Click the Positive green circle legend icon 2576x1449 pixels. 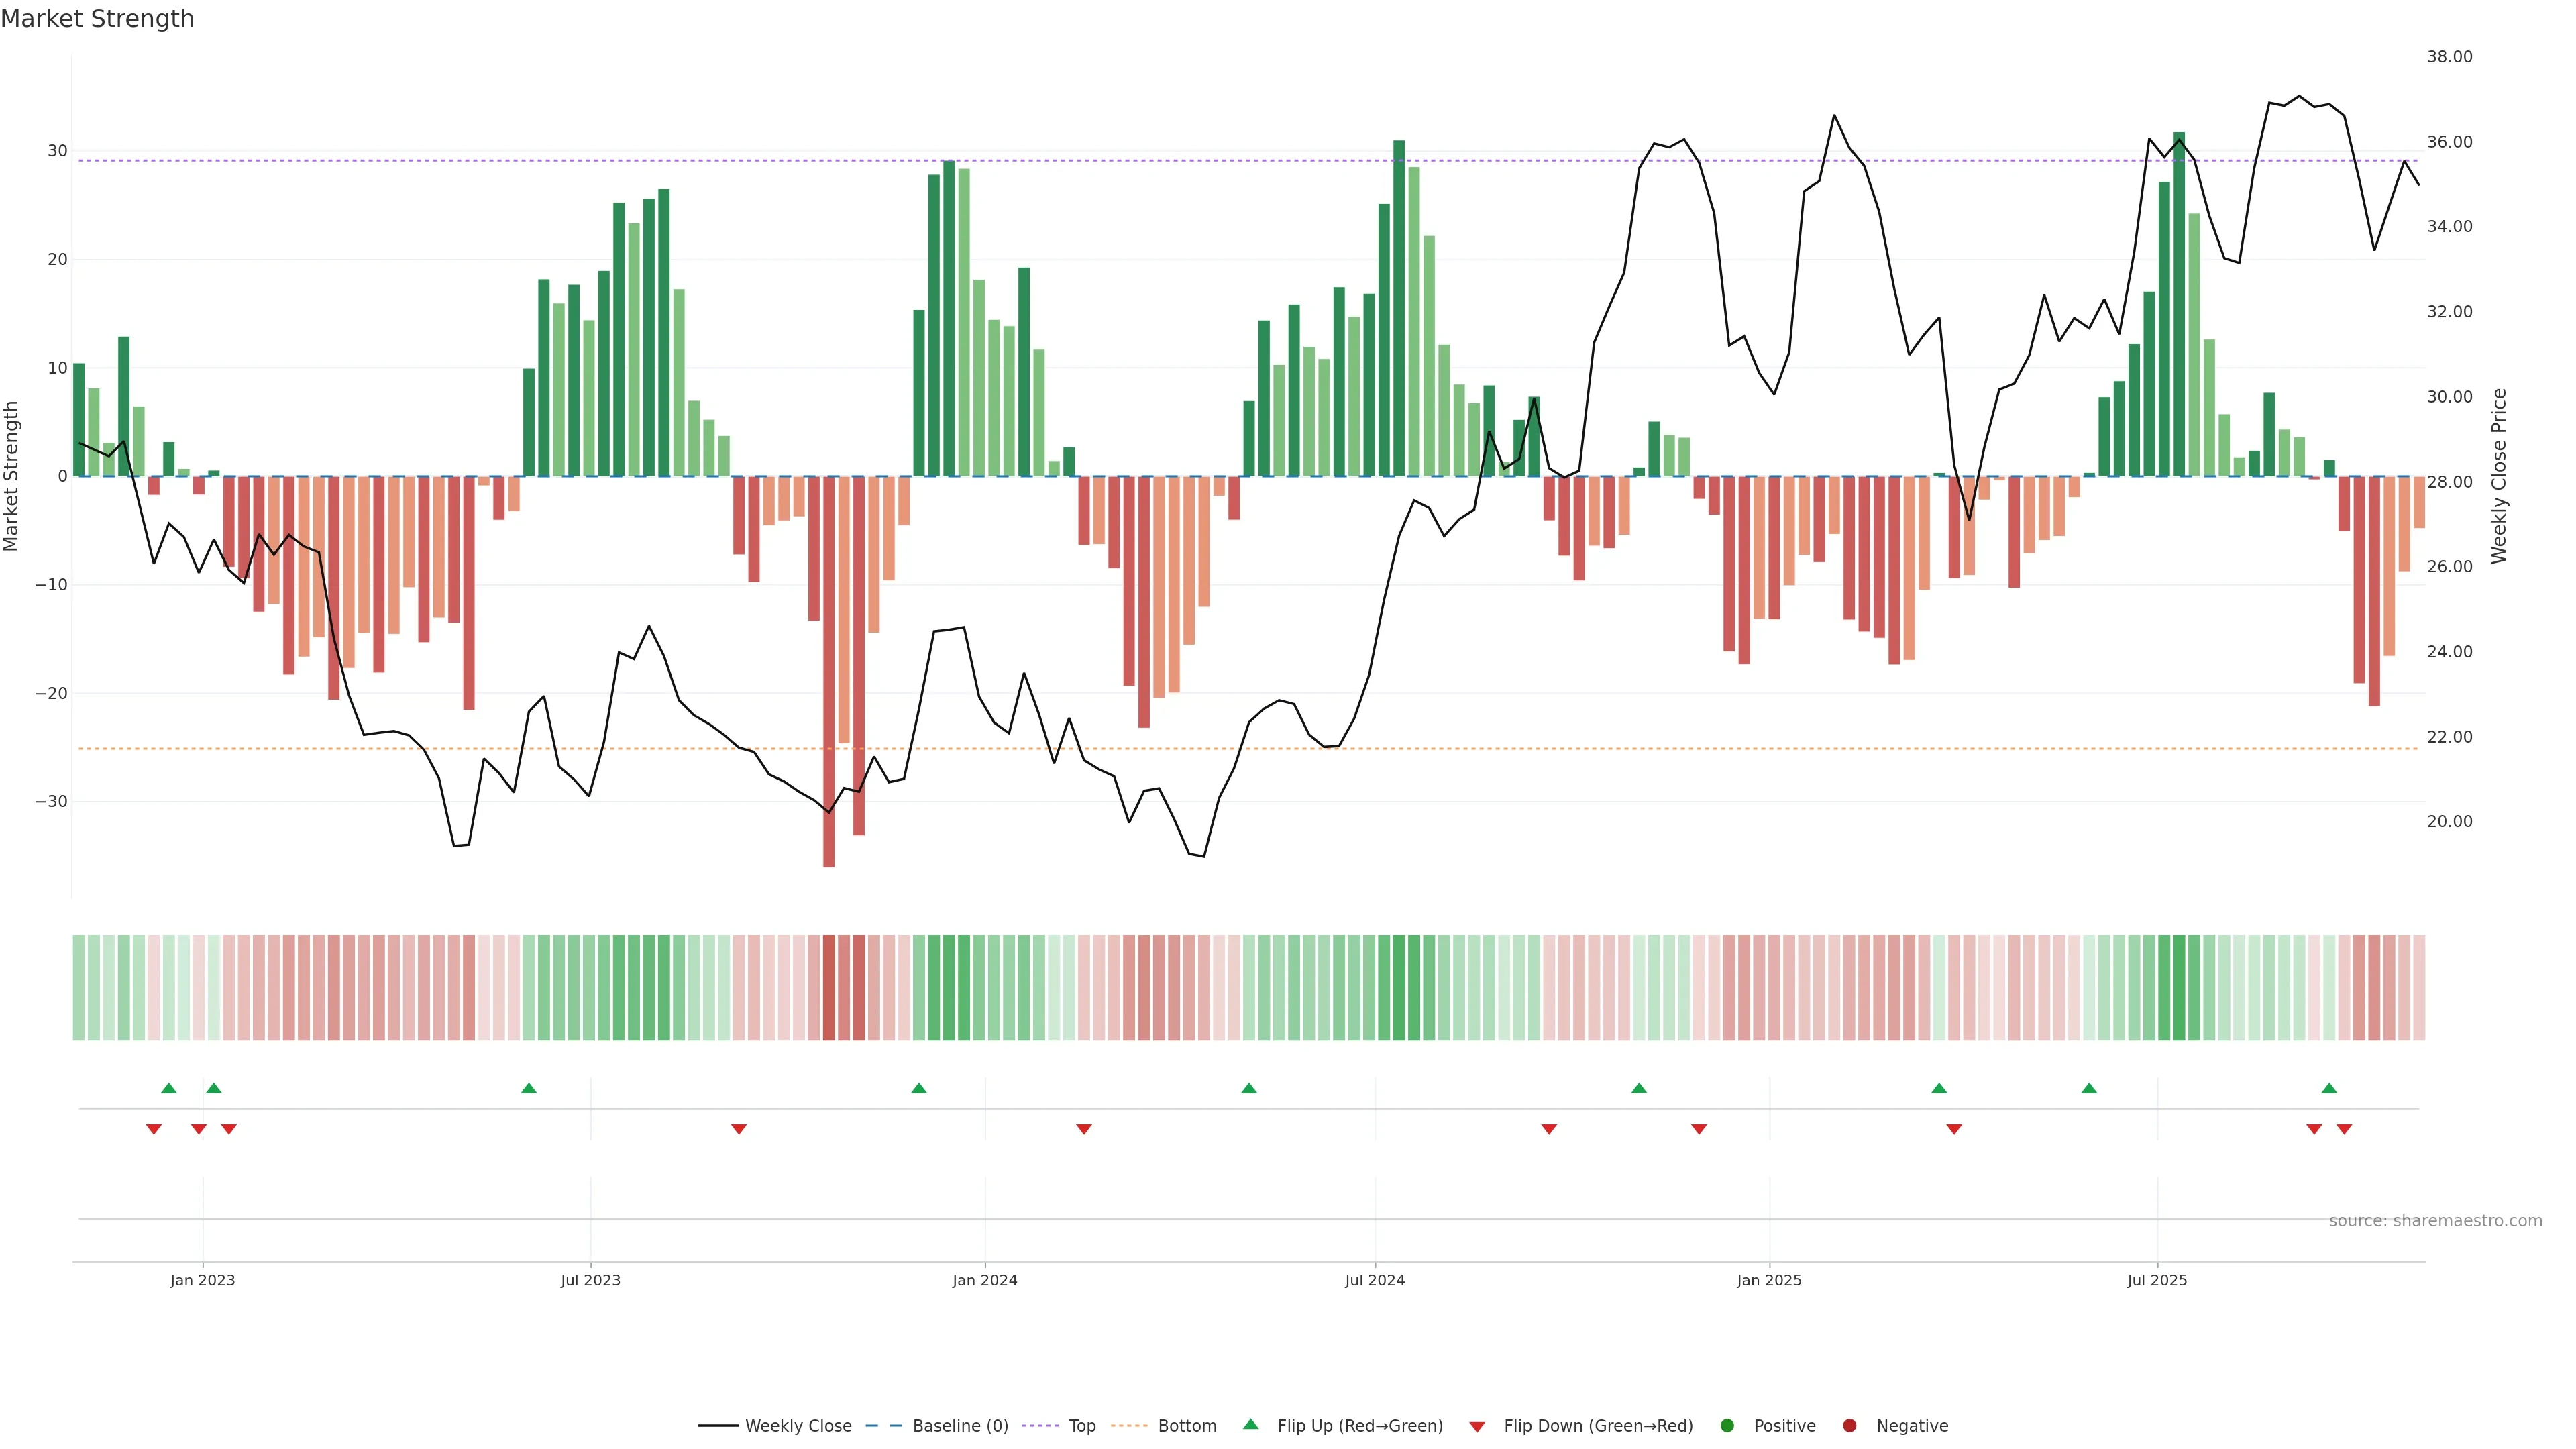[x=1727, y=1426]
